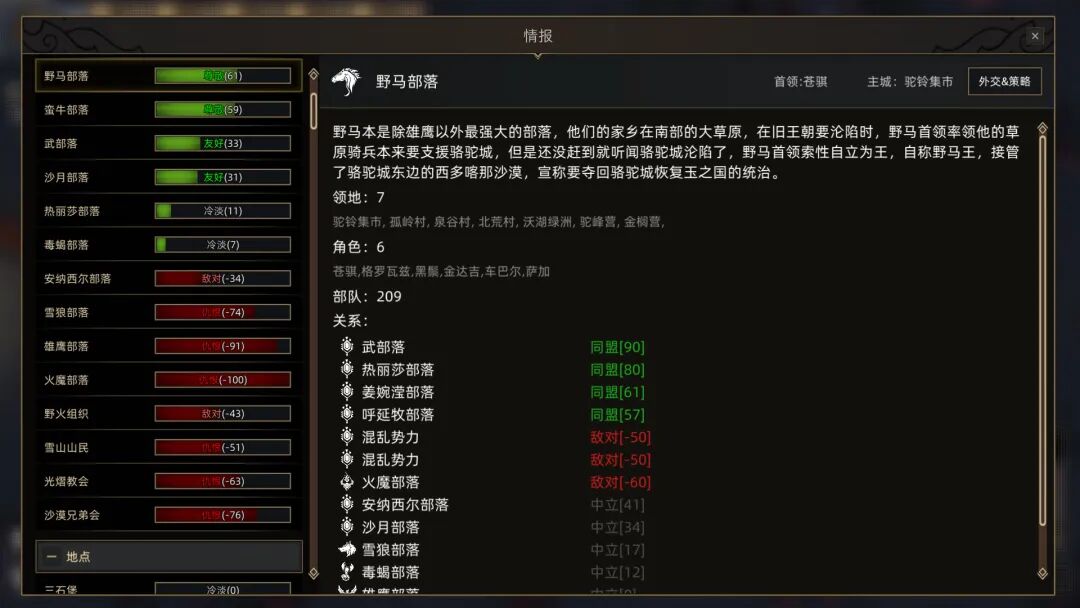The image size is (1080, 608).
Task: Click the 野马部落 horse head emblem
Action: tap(346, 81)
